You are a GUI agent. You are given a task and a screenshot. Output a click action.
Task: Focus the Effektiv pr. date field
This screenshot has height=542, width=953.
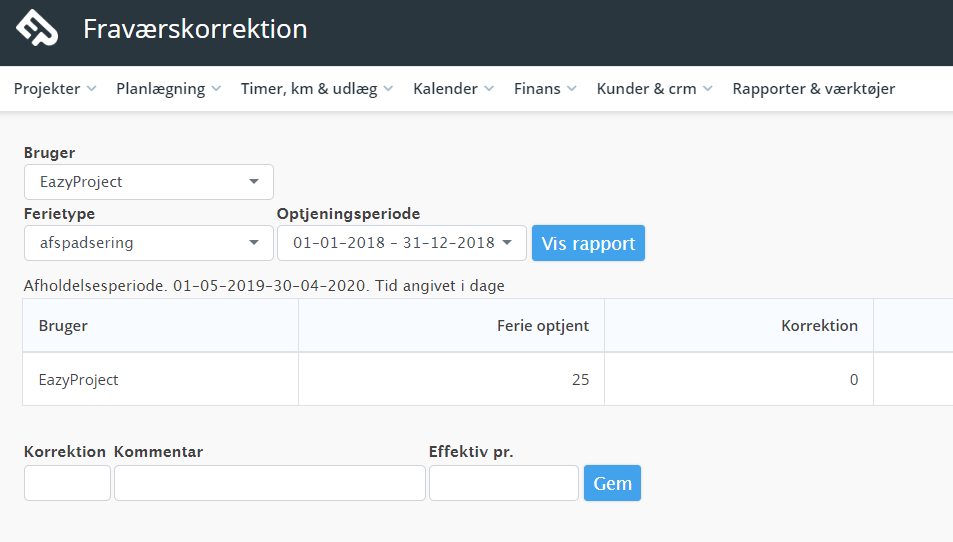point(504,483)
